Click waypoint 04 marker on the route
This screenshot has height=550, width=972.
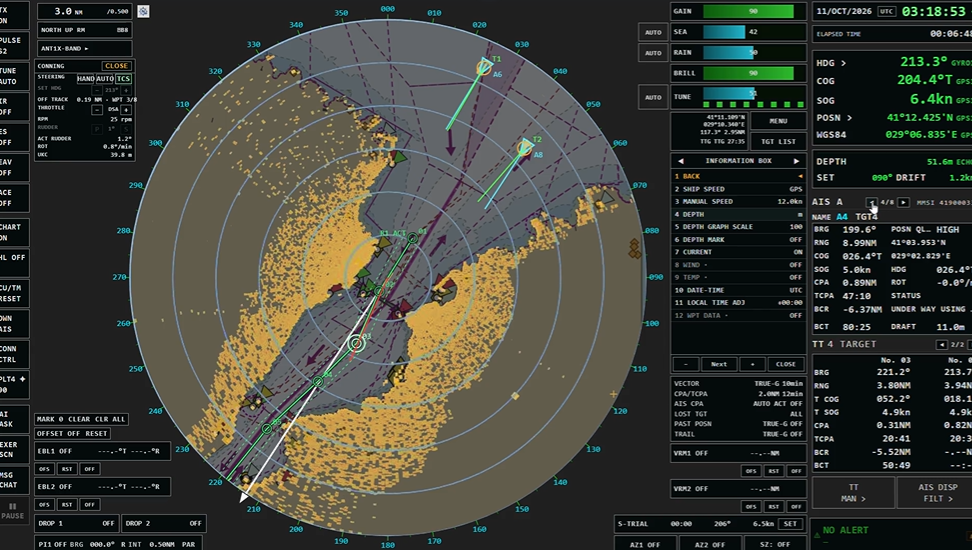point(318,382)
